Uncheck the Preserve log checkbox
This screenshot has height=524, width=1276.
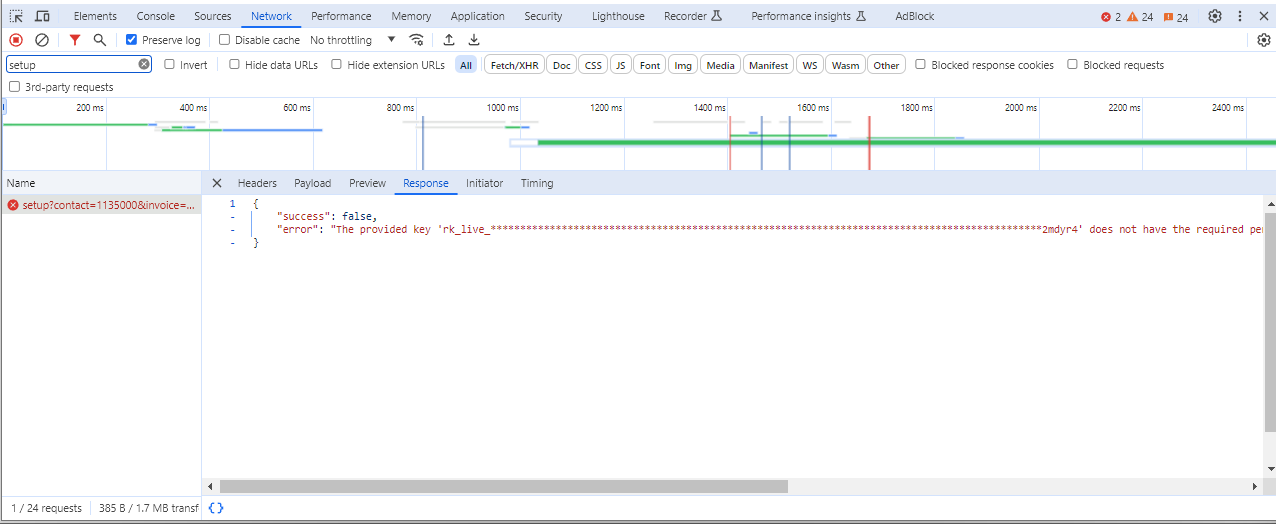[x=132, y=40]
